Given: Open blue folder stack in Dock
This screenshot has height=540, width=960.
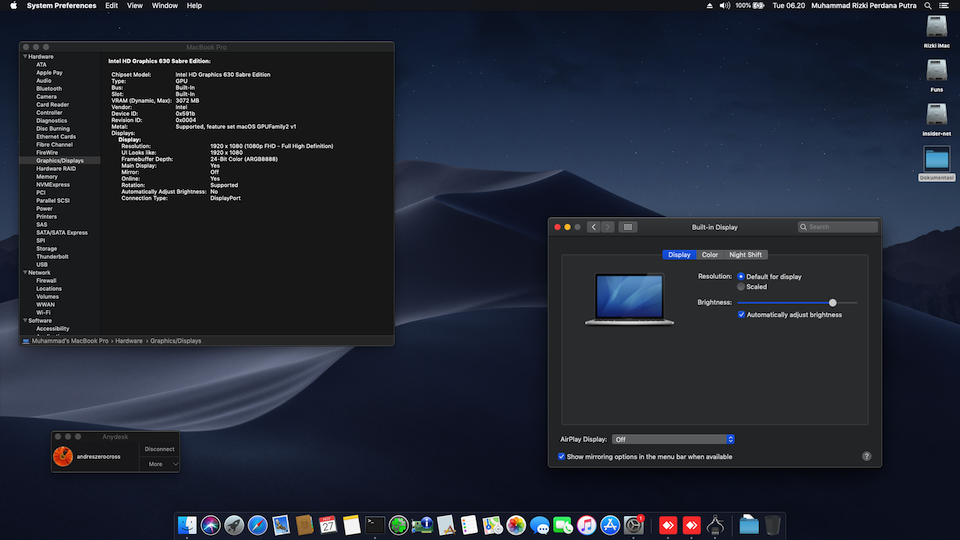Looking at the screenshot, I should [748, 525].
